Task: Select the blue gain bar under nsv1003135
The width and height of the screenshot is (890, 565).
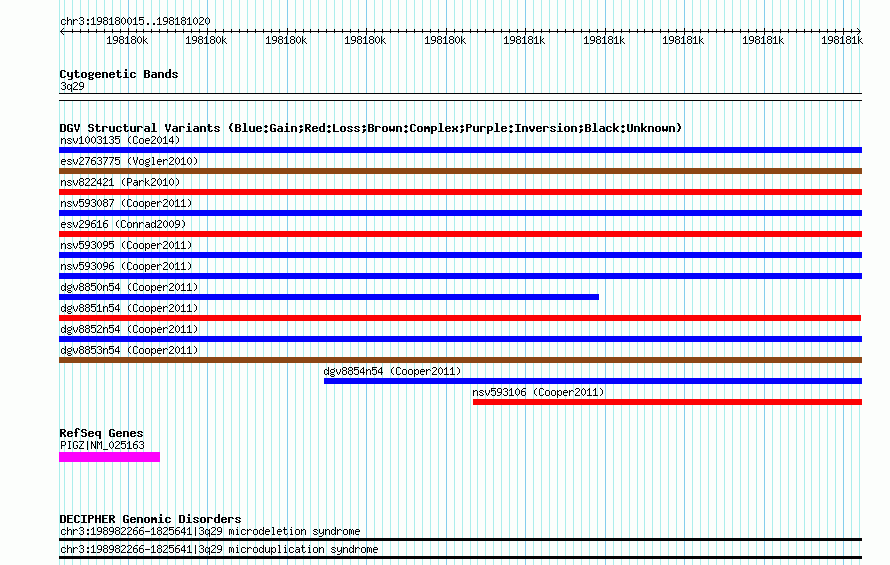Action: [x=460, y=150]
